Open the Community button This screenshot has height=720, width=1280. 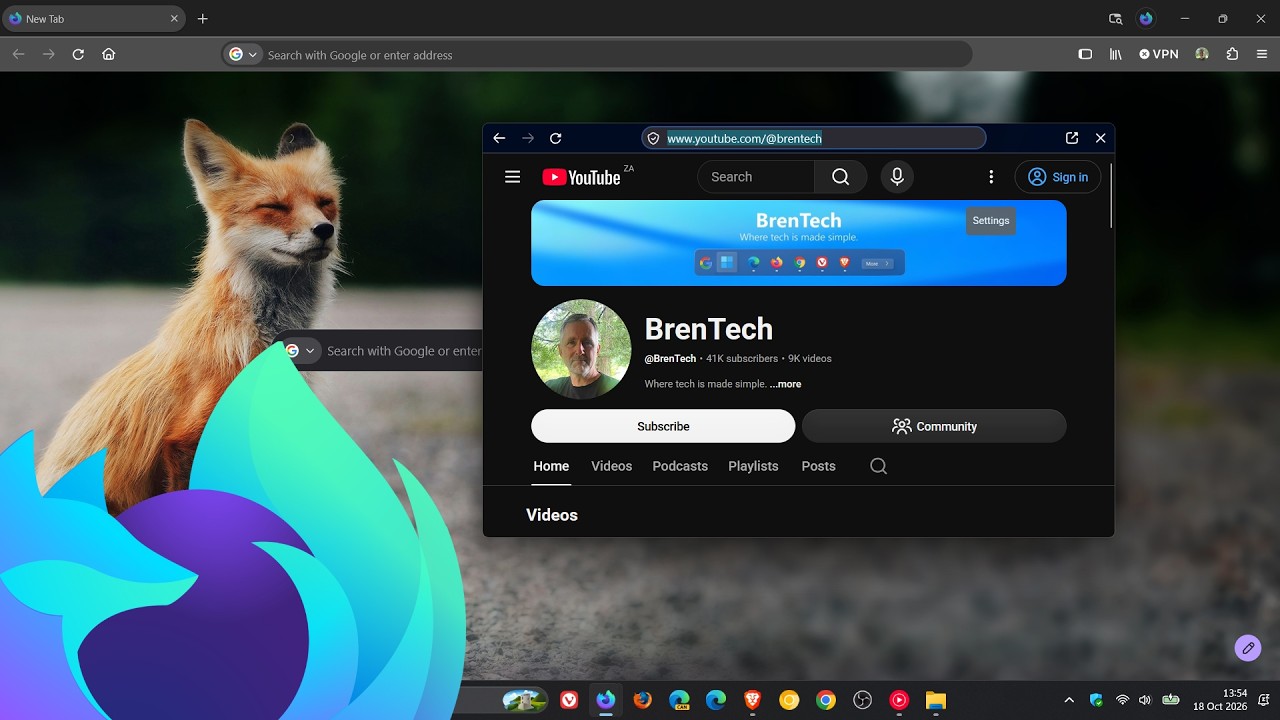click(x=934, y=426)
